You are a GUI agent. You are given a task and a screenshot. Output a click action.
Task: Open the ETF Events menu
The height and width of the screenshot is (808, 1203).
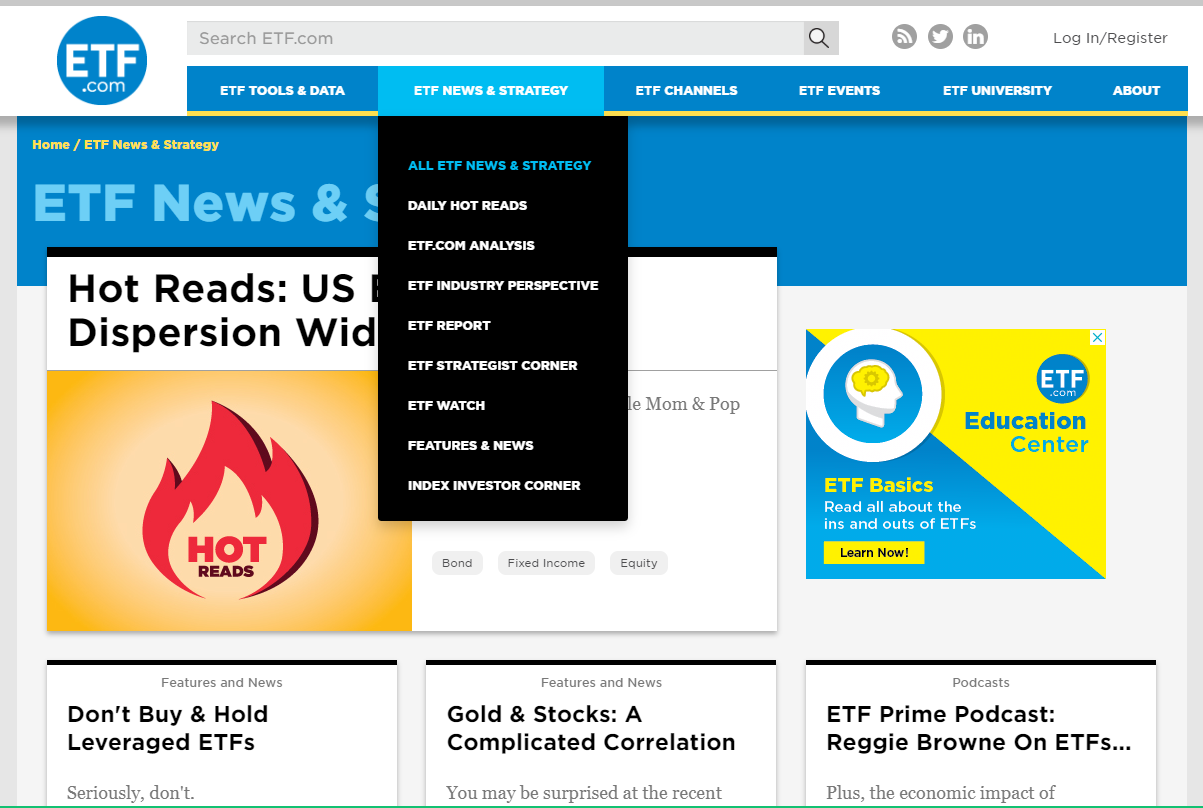(839, 90)
